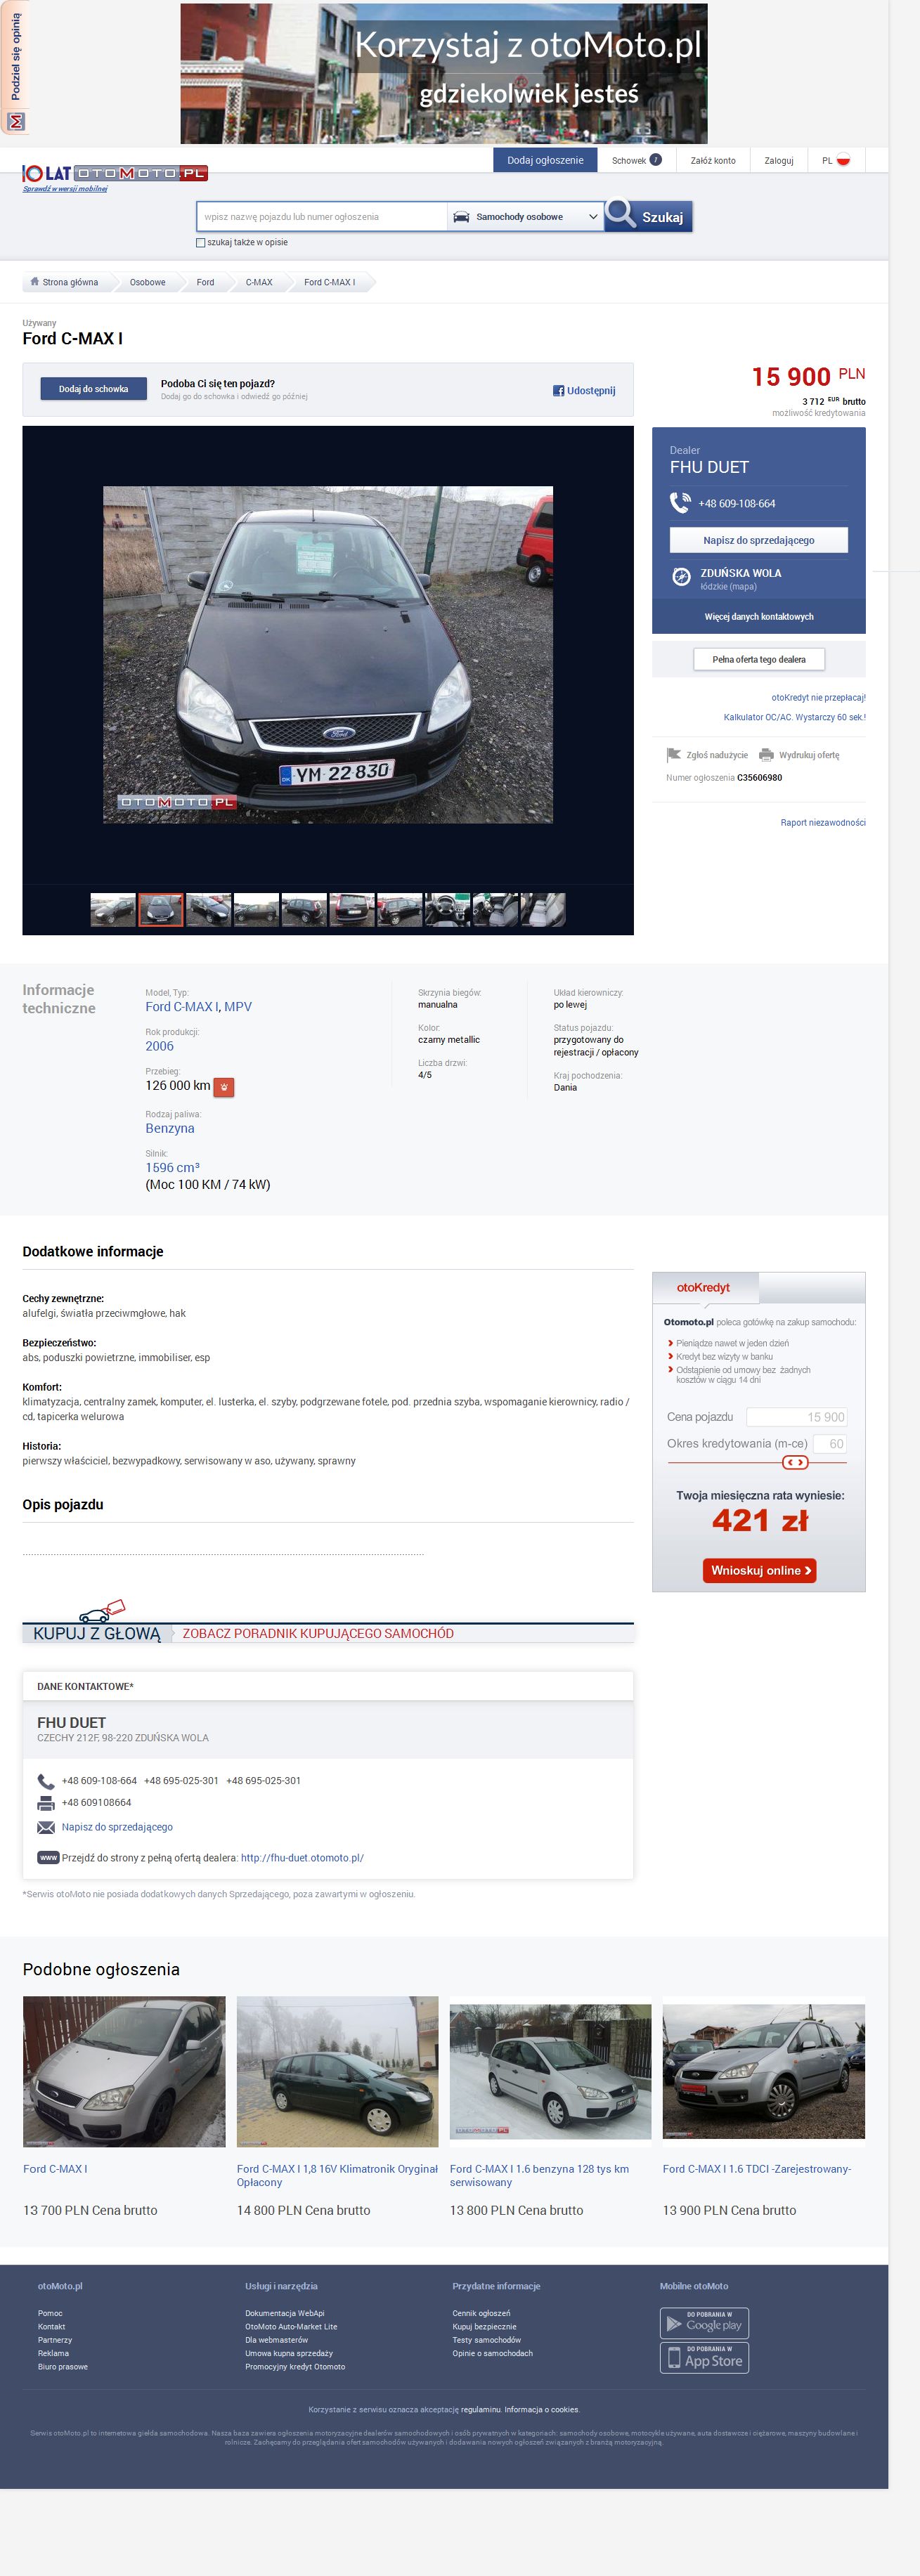The width and height of the screenshot is (920, 2576).
Task: Click the dealer phone number +48 609-108-664
Action: click(737, 504)
